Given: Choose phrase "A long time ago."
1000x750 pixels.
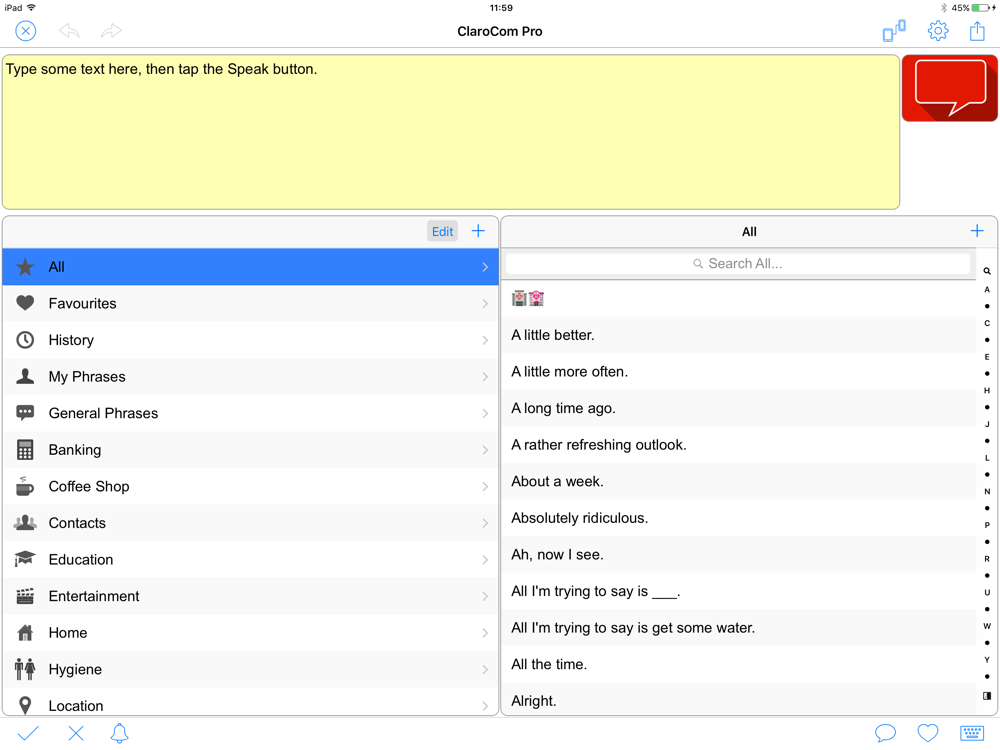Looking at the screenshot, I should click(741, 408).
